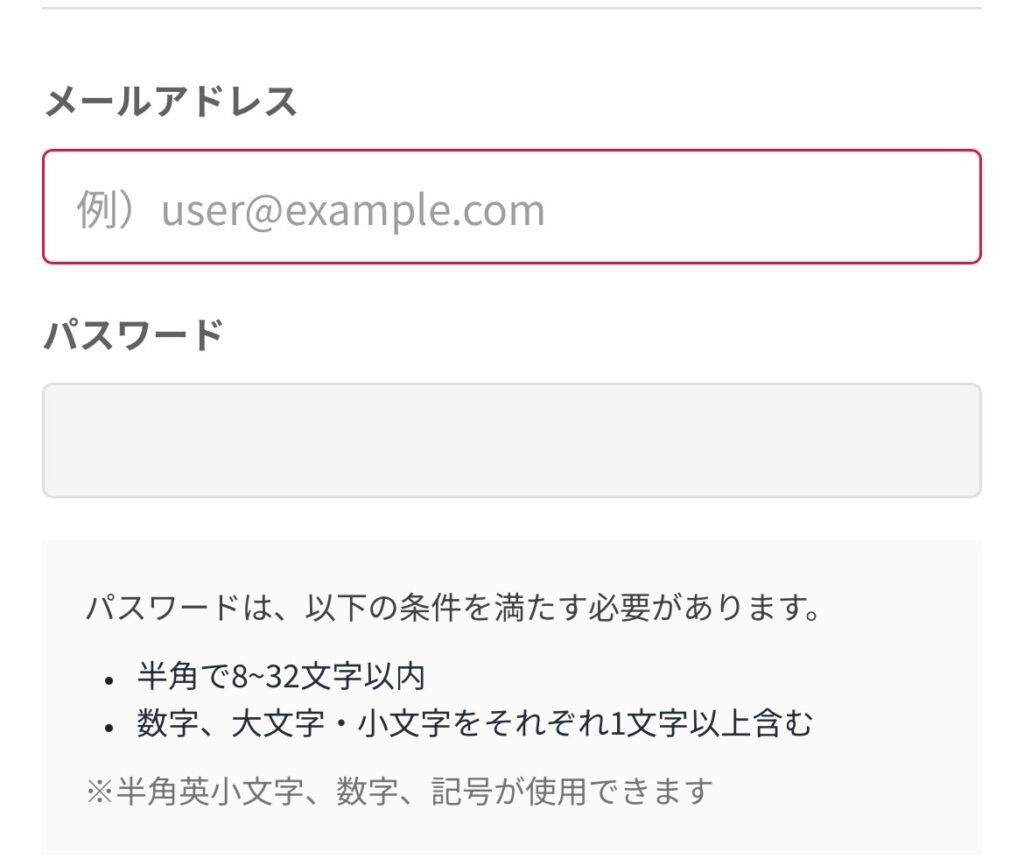Screen dimensions: 1024x859
Task: Click the パスワードは、以下の条件 intro sentence
Action: tap(452, 609)
